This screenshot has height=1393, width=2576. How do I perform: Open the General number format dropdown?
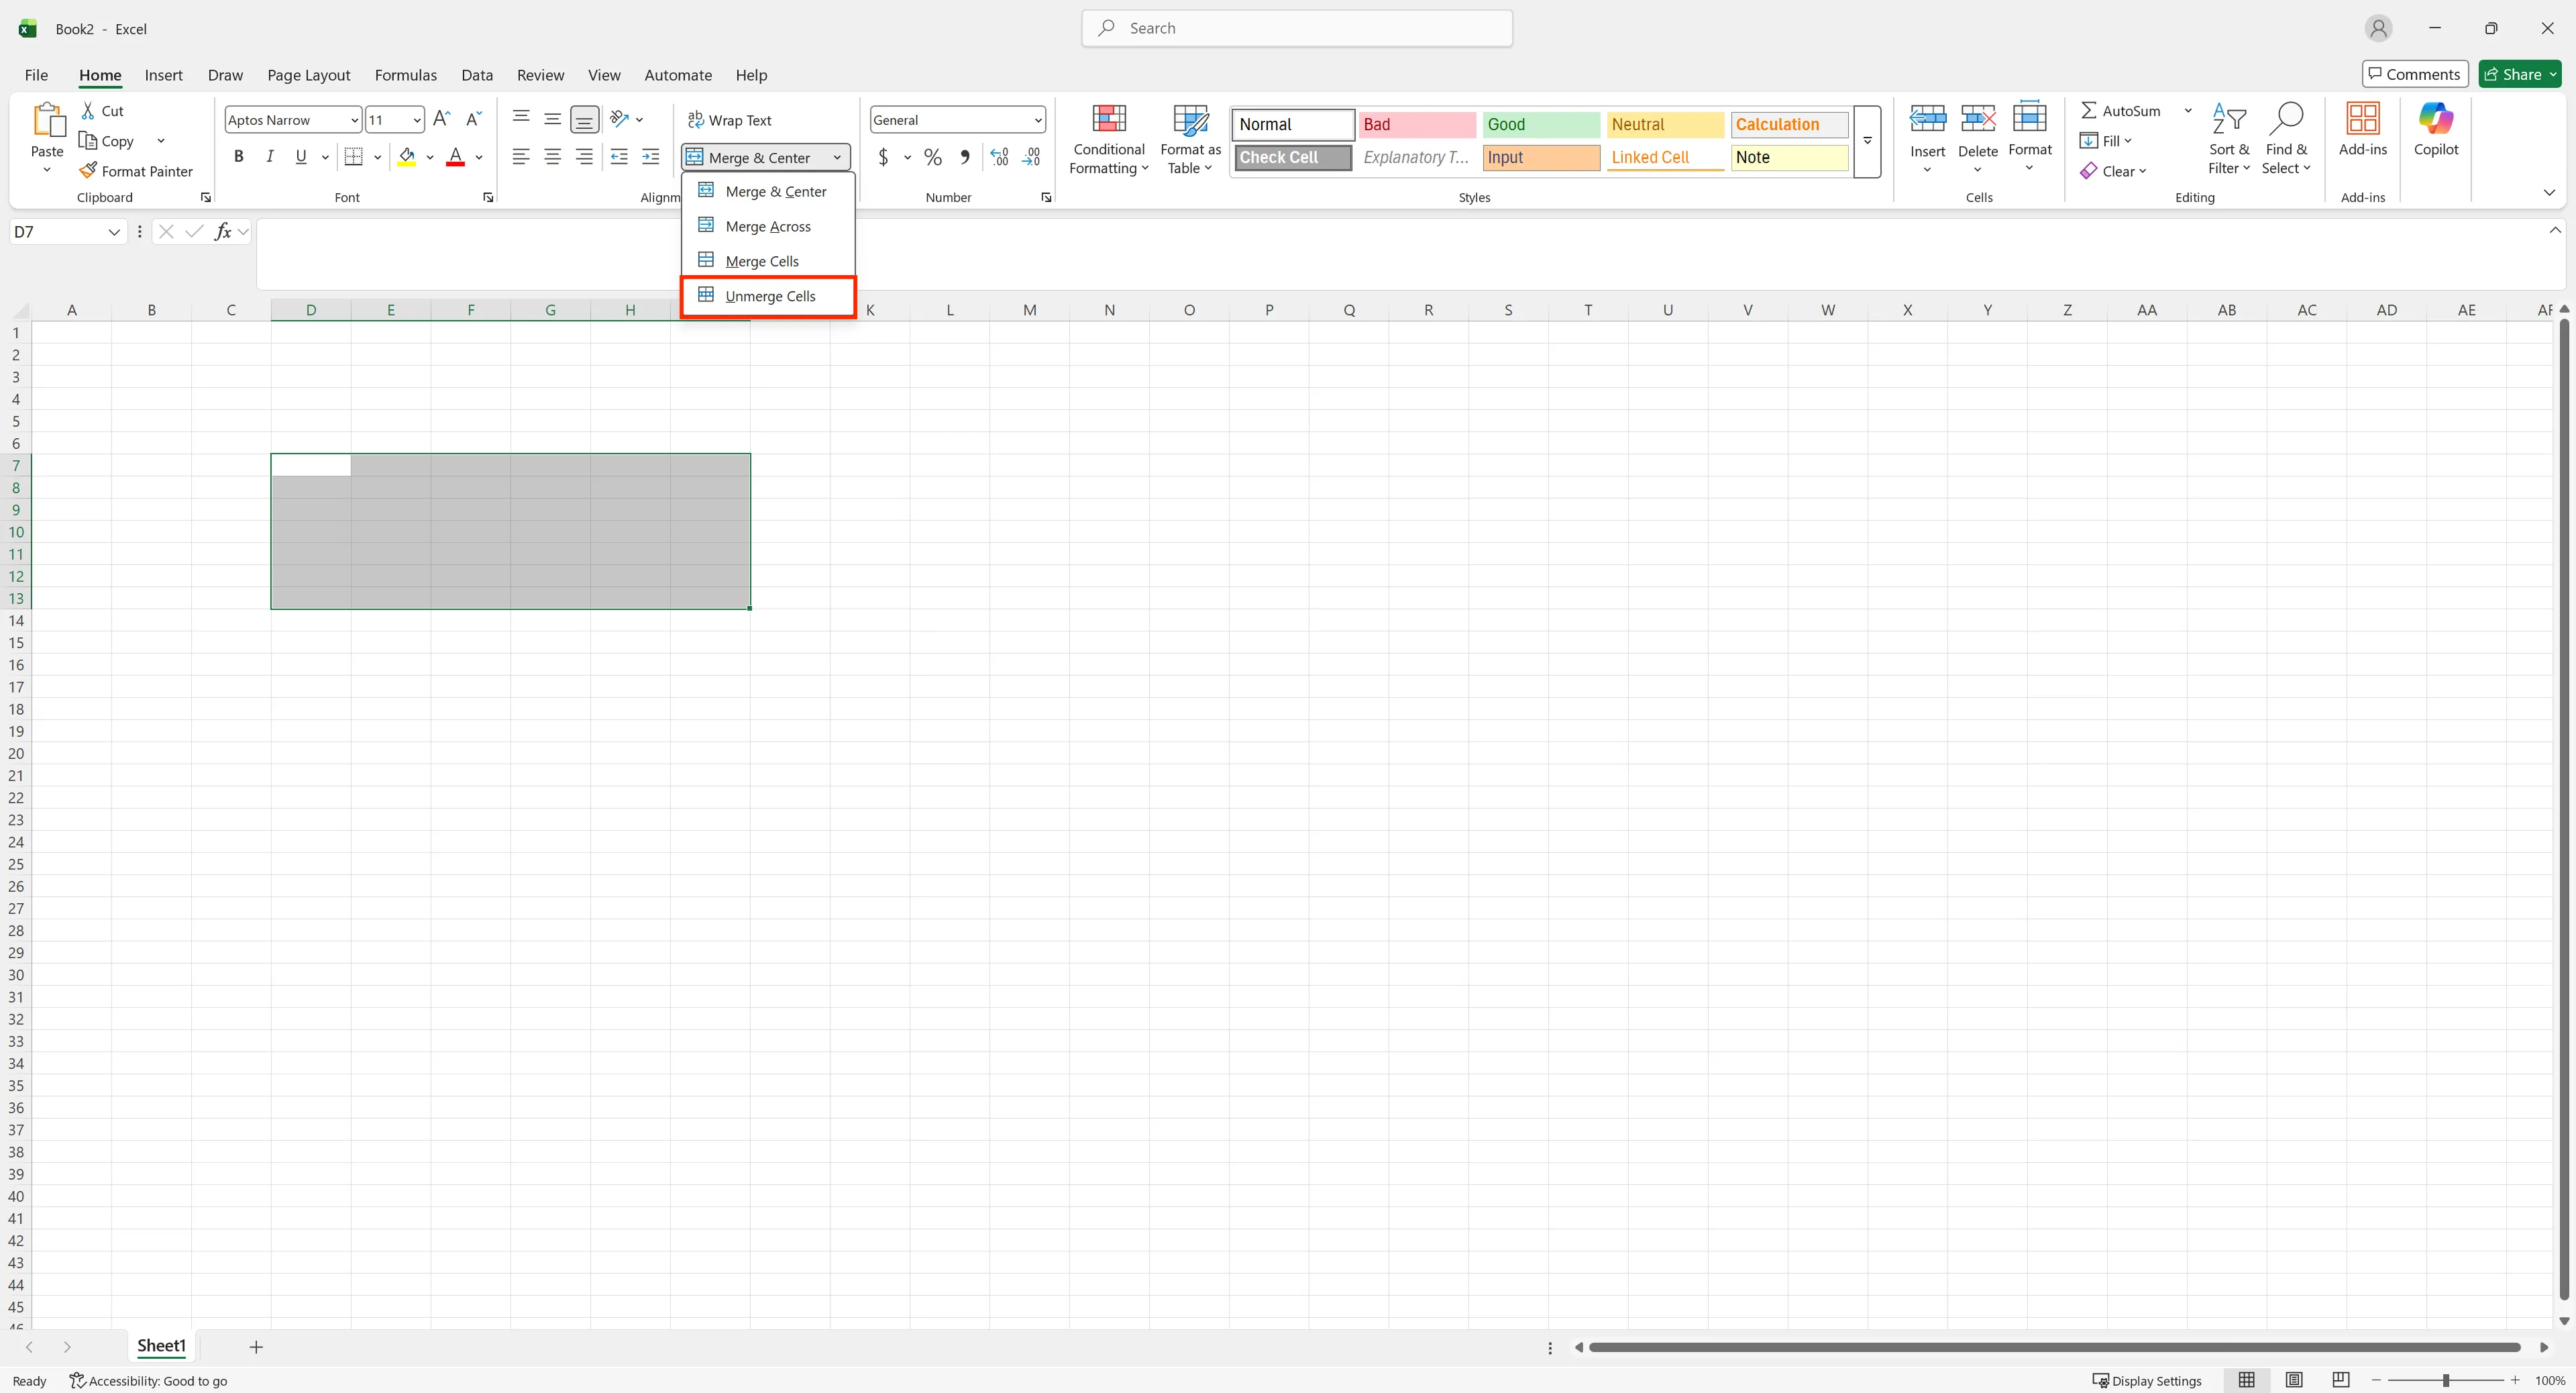[x=1037, y=119]
